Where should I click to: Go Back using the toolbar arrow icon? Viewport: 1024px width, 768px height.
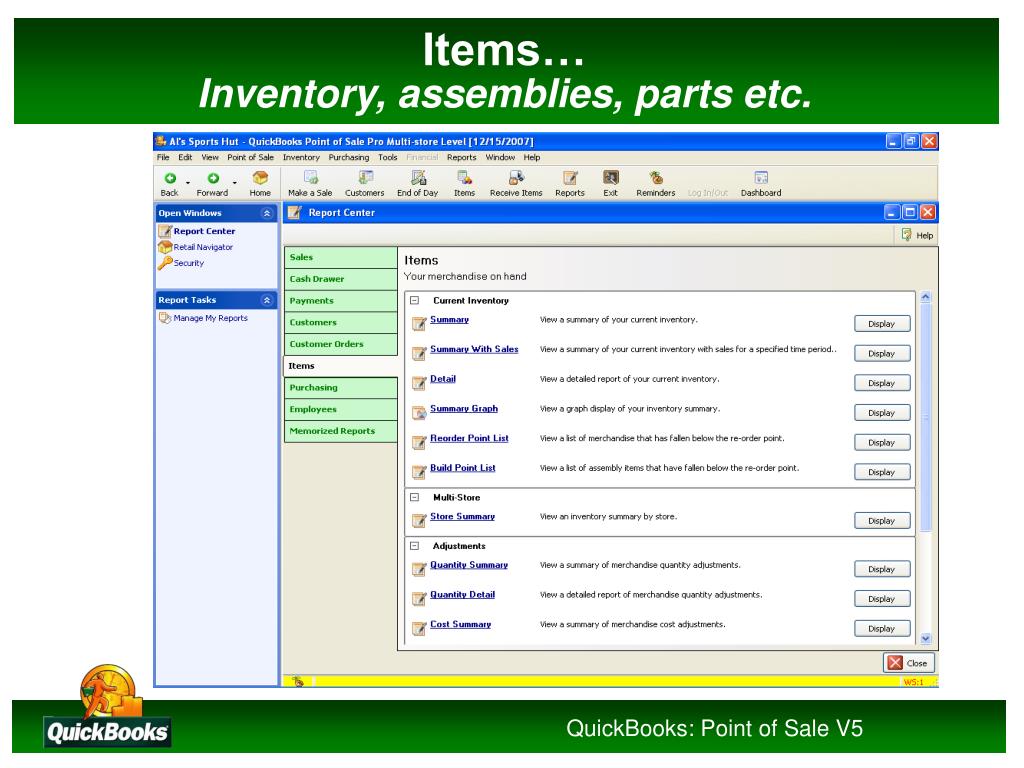(170, 178)
